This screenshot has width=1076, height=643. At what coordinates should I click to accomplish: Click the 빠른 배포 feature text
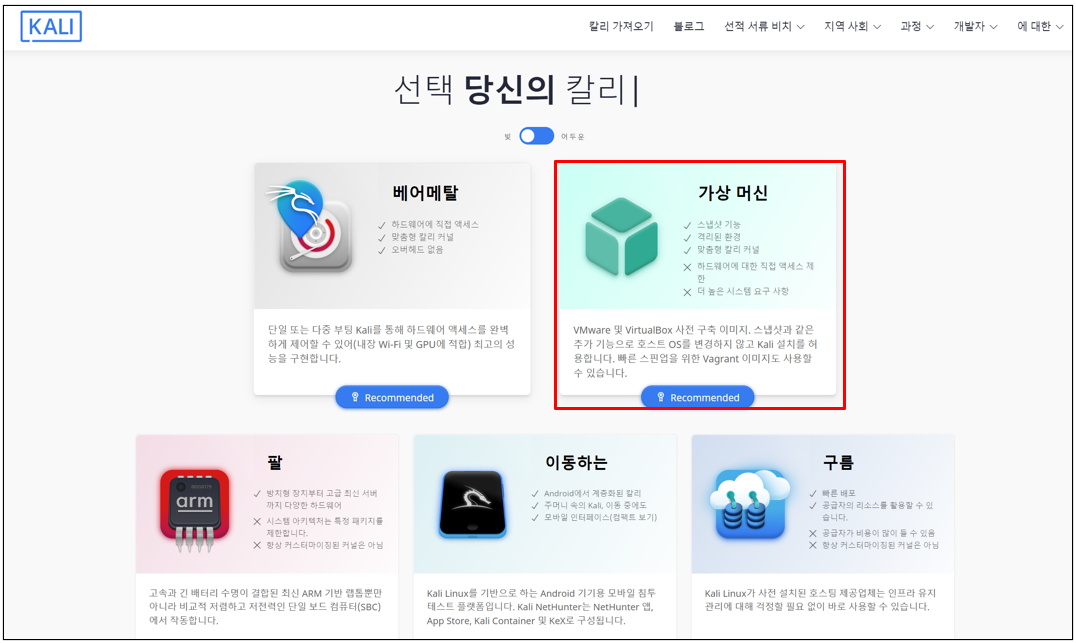839,493
